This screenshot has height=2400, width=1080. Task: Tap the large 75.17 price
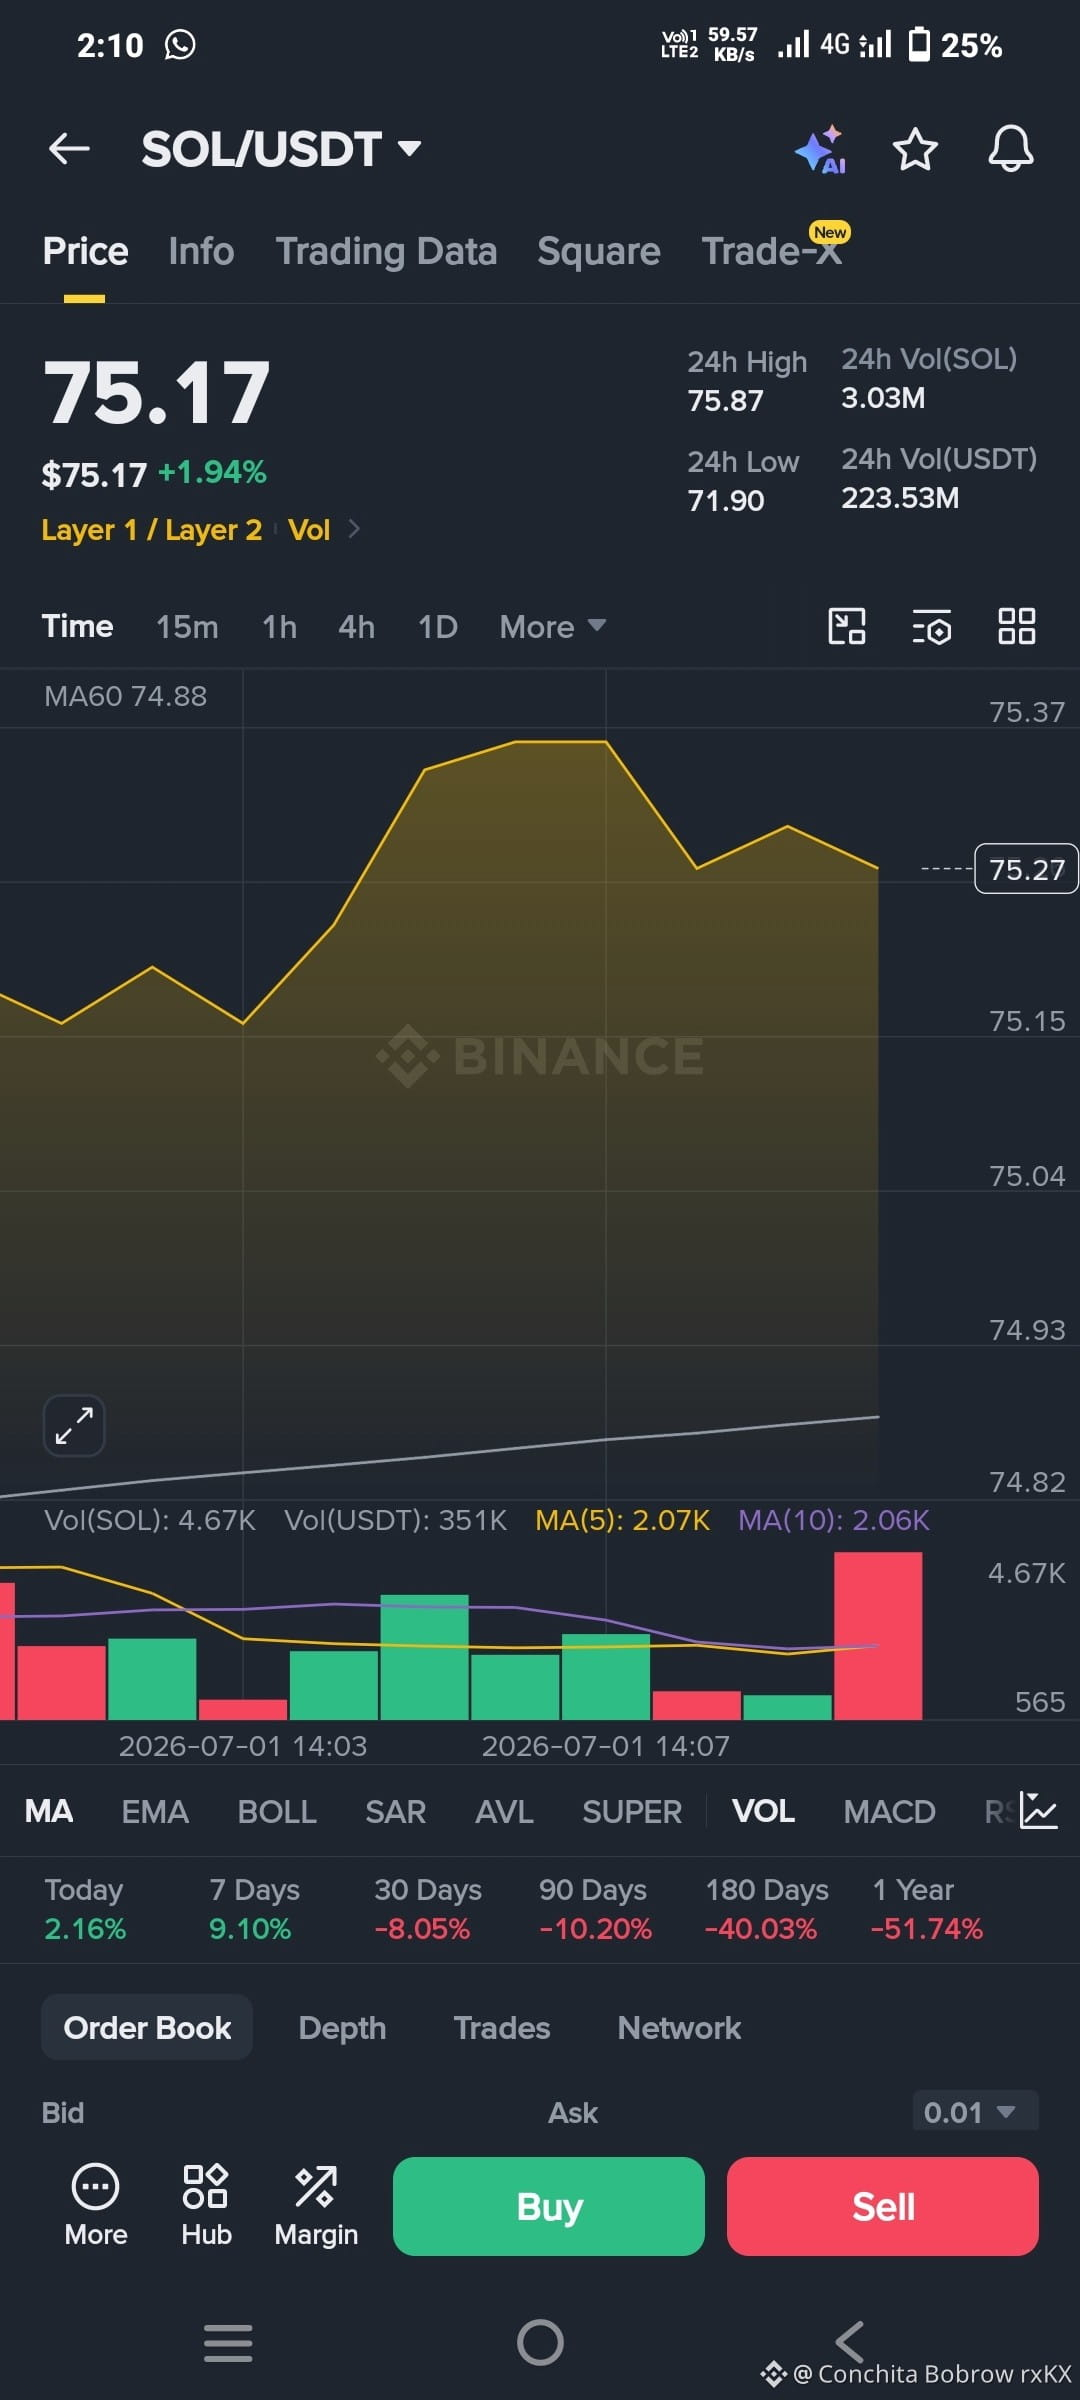pos(157,392)
